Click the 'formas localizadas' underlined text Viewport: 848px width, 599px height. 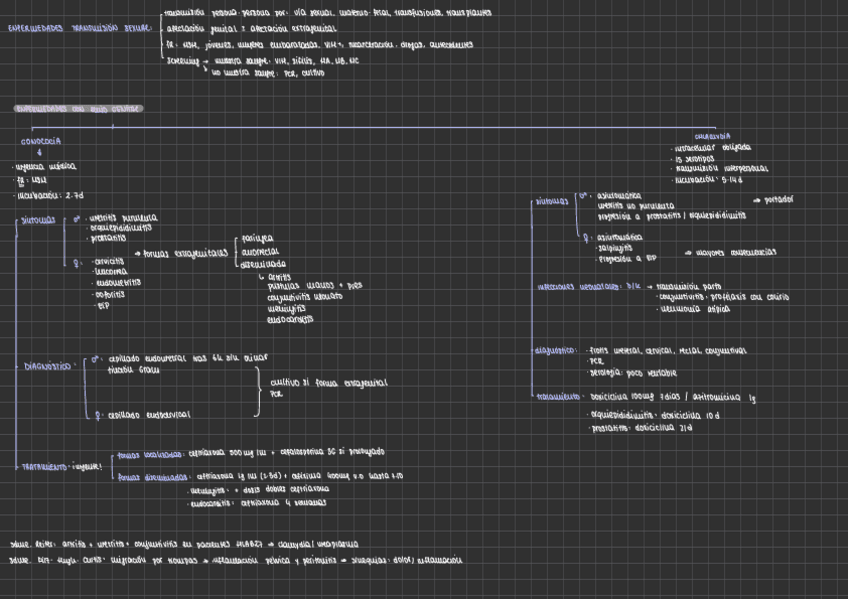coord(146,452)
